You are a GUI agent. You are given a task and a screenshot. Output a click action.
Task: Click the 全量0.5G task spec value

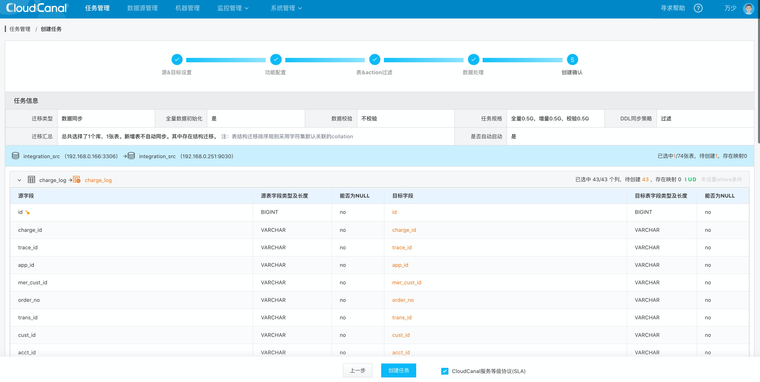(x=550, y=118)
